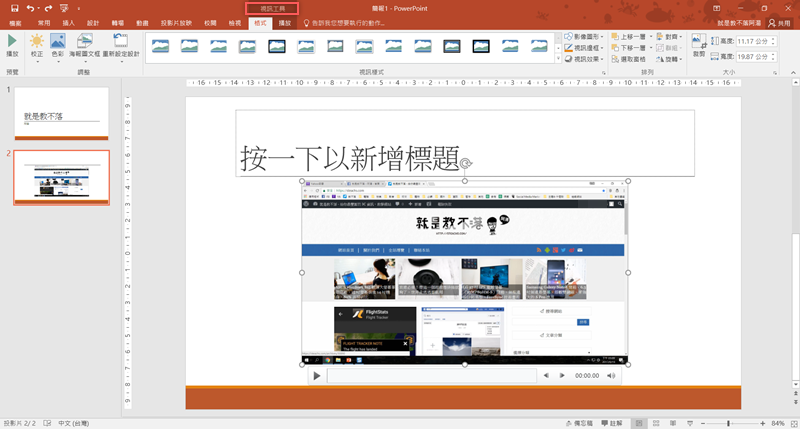
Task: Open the 旋轉 rotate dropdown
Action: pyautogui.click(x=669, y=59)
